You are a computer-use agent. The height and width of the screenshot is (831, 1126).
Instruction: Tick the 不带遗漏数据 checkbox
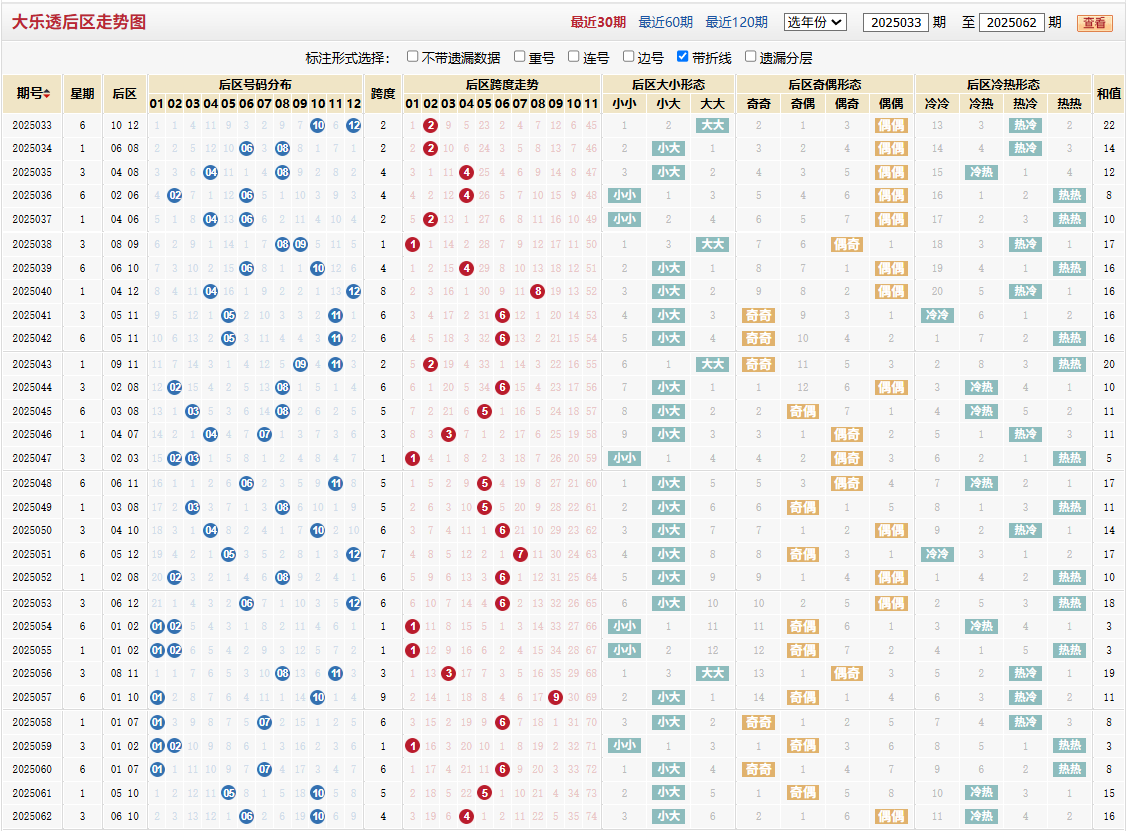[x=412, y=56]
